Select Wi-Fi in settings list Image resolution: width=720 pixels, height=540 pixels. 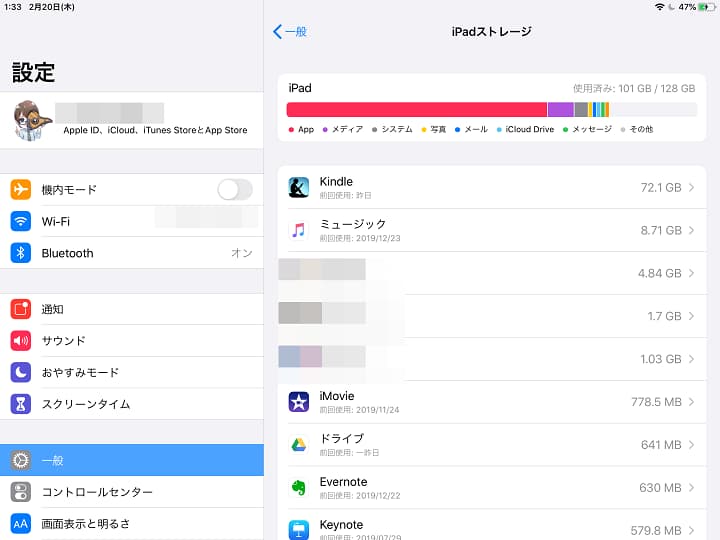[132, 221]
